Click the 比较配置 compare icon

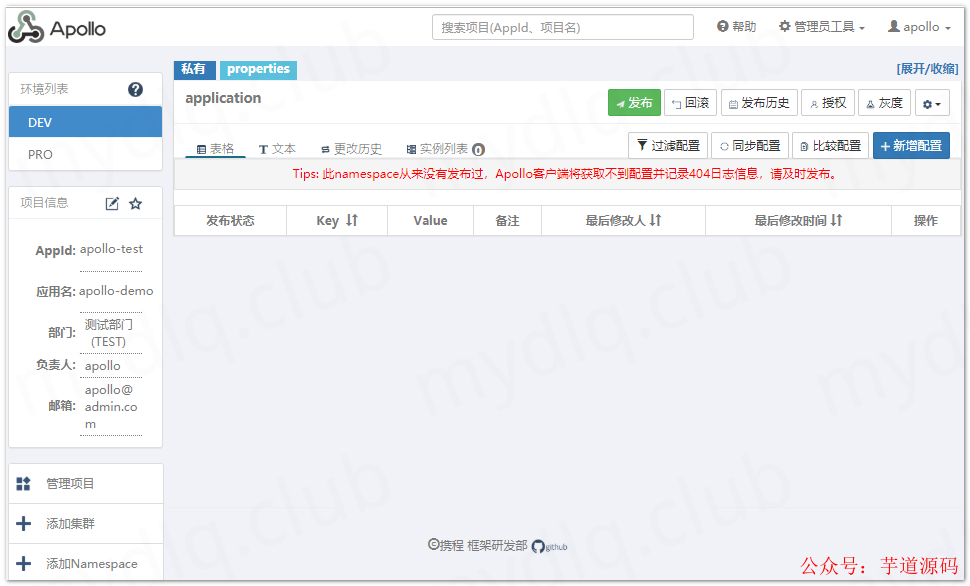[x=806, y=145]
